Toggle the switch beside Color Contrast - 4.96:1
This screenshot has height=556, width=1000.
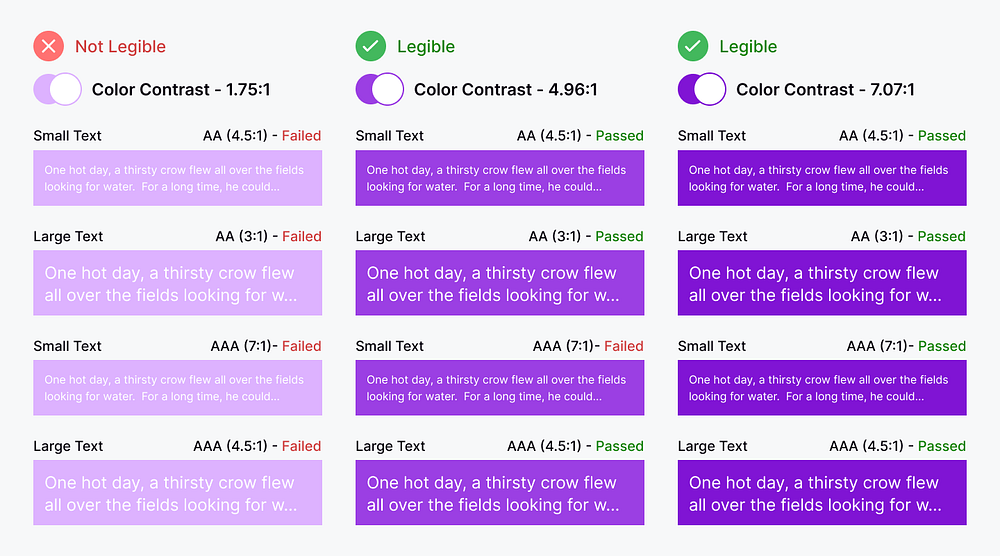(379, 89)
